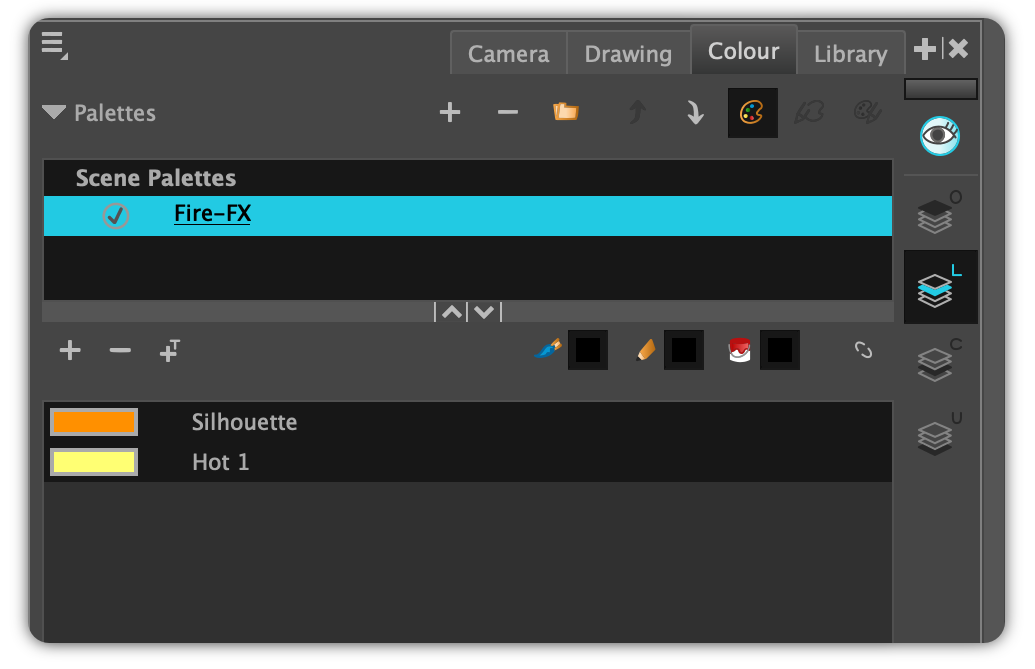Click the add new colour swatch plus icon
Image resolution: width=1035 pixels, height=669 pixels.
tap(70, 350)
